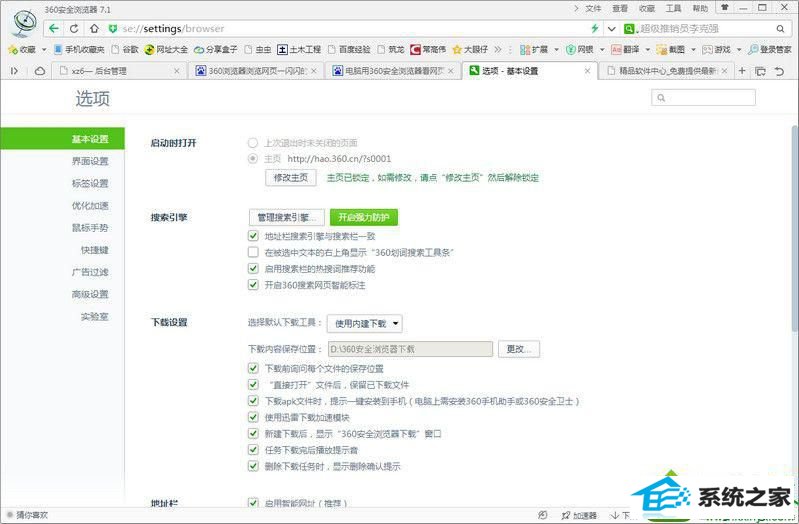Click the magnifier in the search box
The width and height of the screenshot is (799, 524).
click(780, 29)
